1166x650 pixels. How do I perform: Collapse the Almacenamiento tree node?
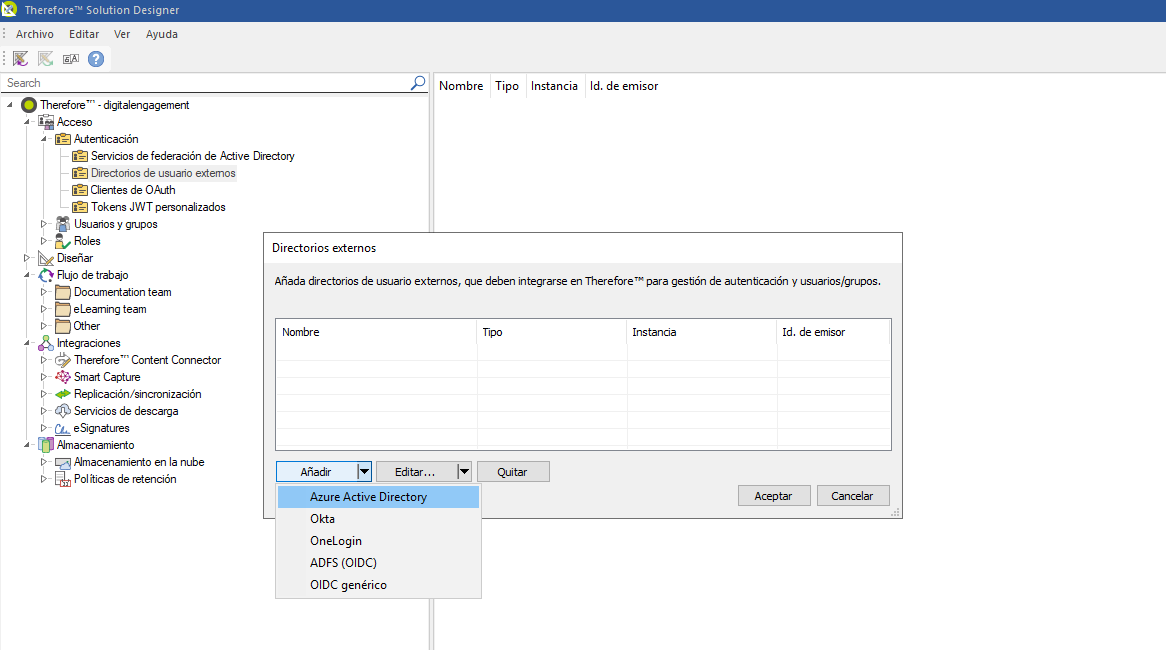click(27, 445)
